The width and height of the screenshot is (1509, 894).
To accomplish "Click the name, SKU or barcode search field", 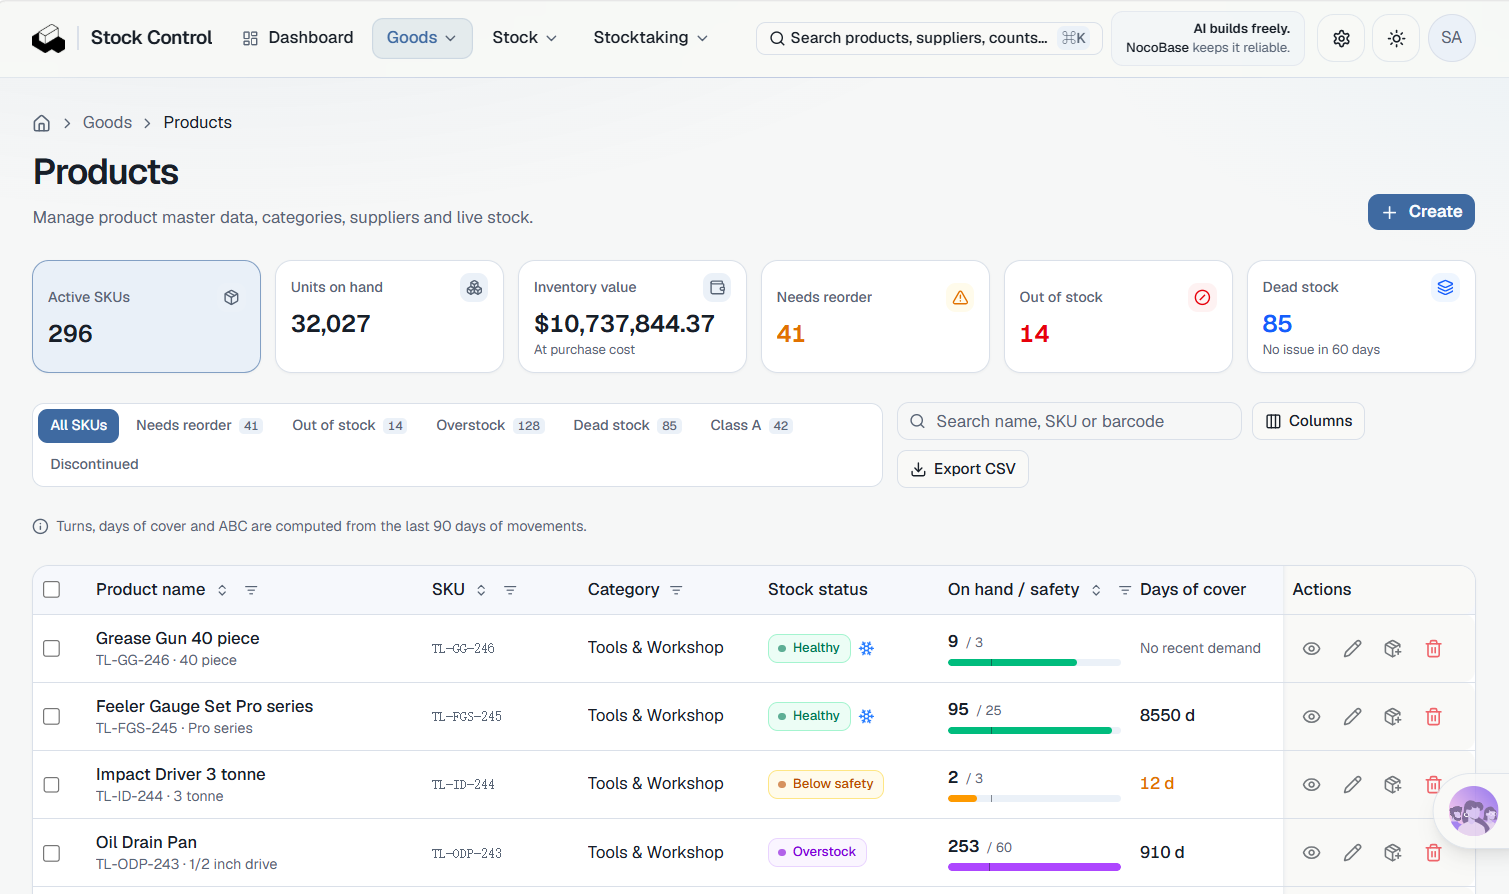I will [1069, 421].
